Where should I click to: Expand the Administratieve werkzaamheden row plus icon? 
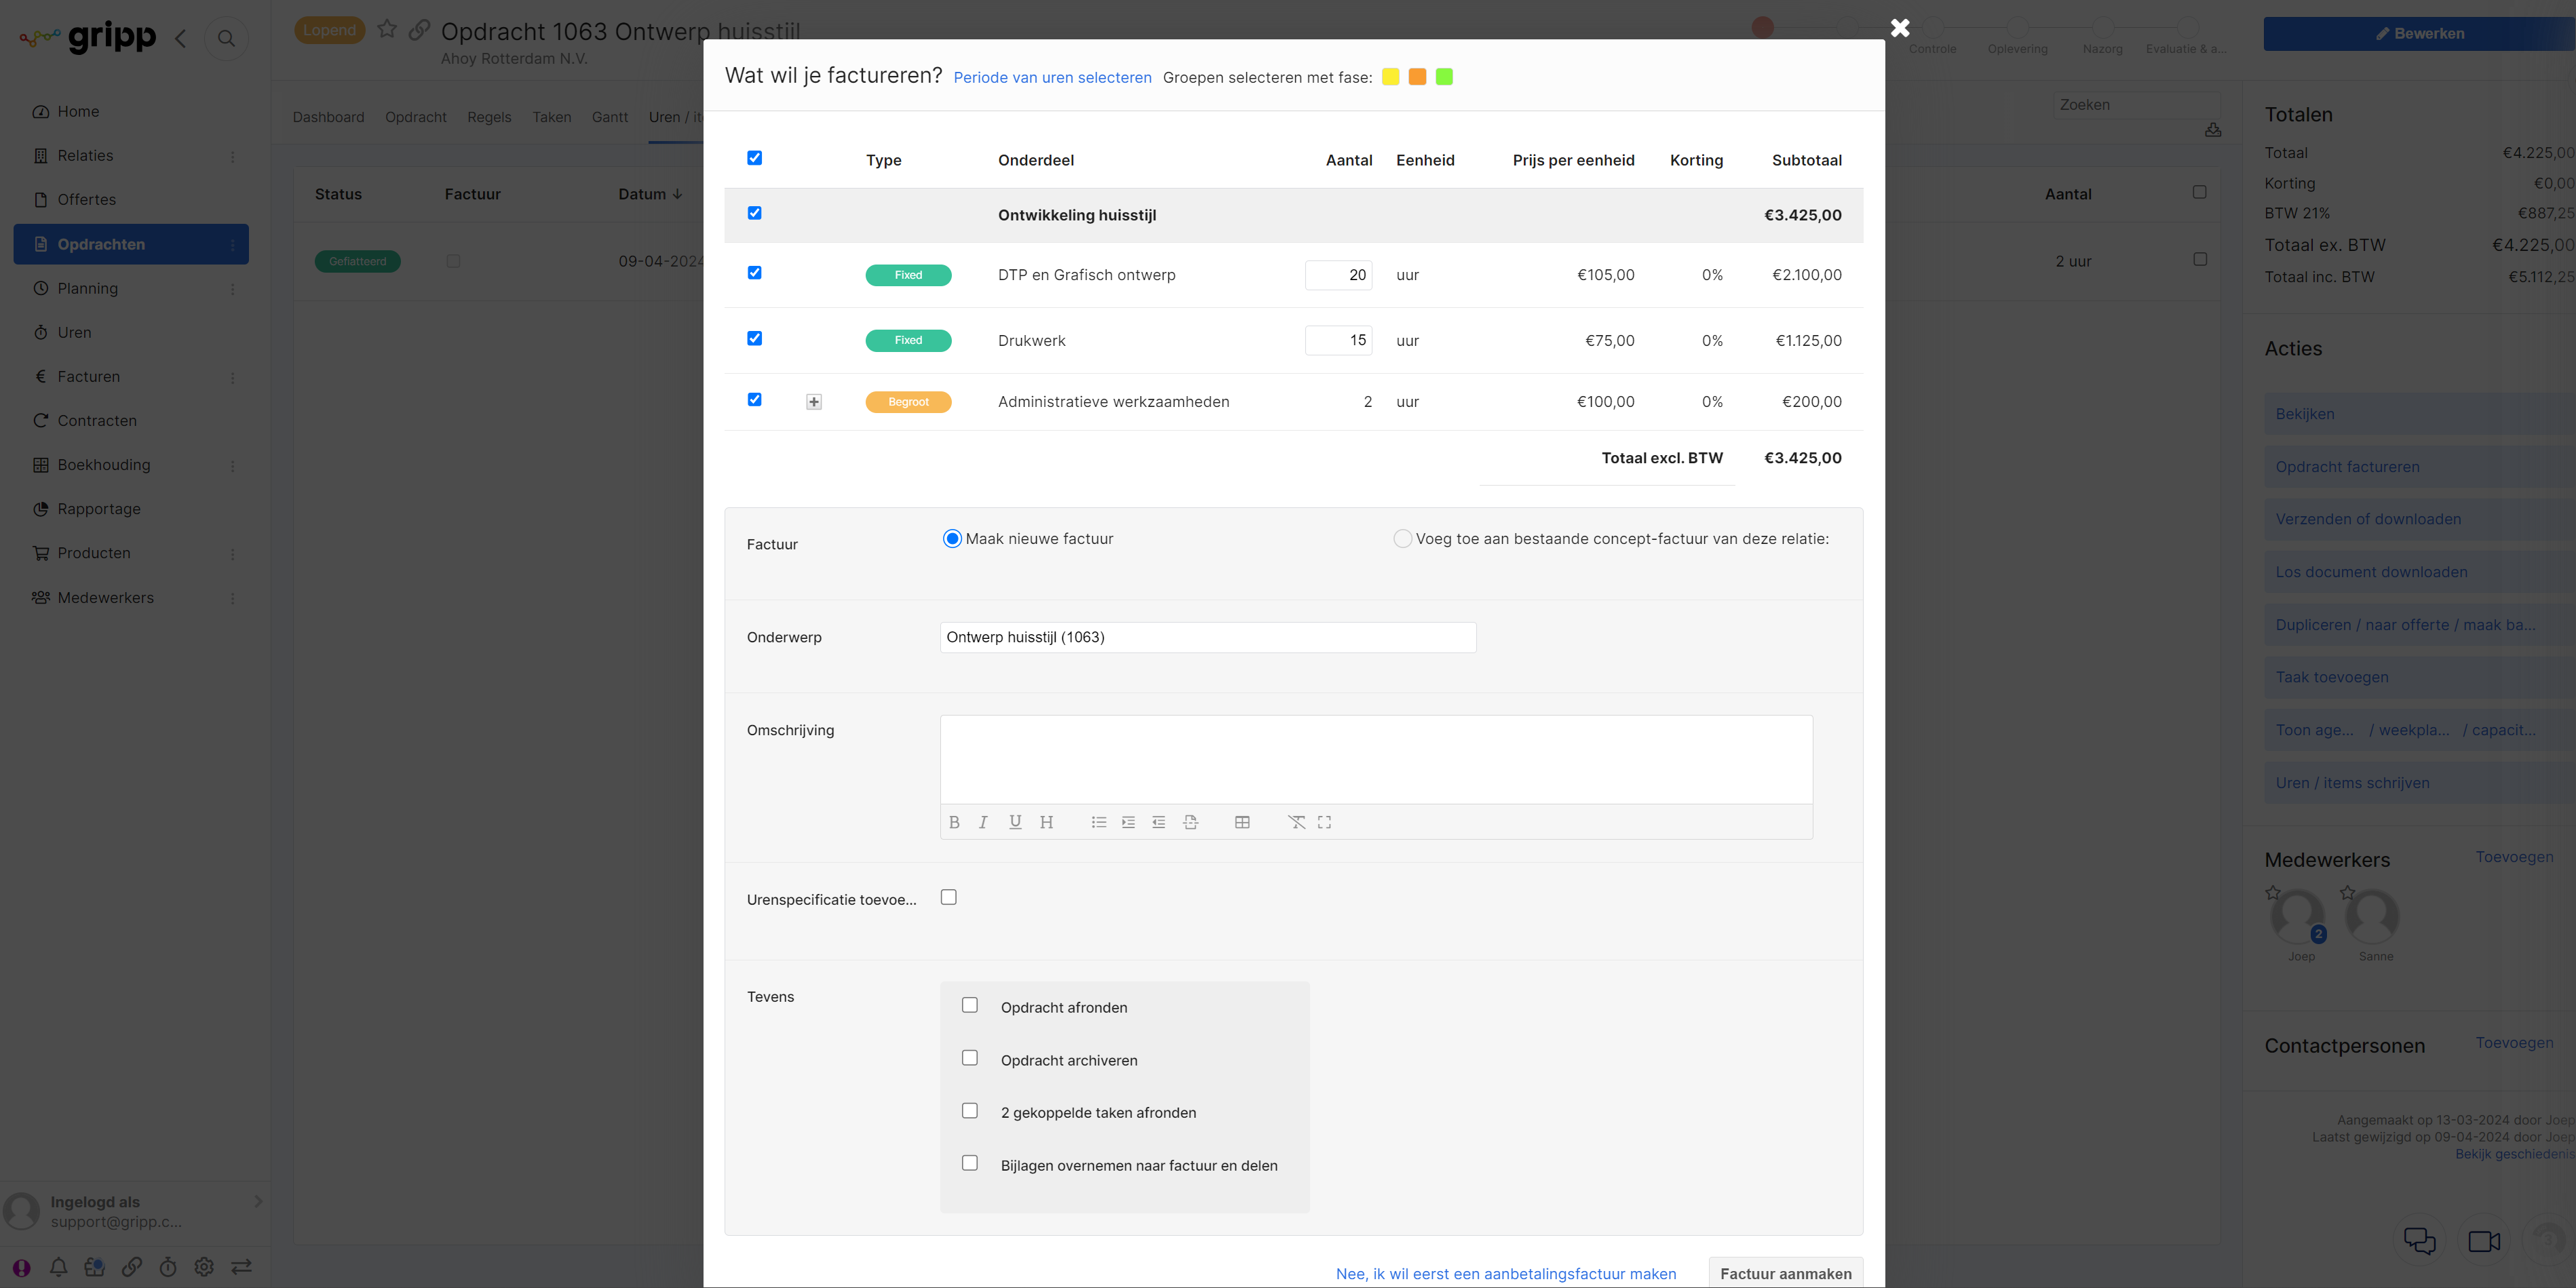(814, 402)
